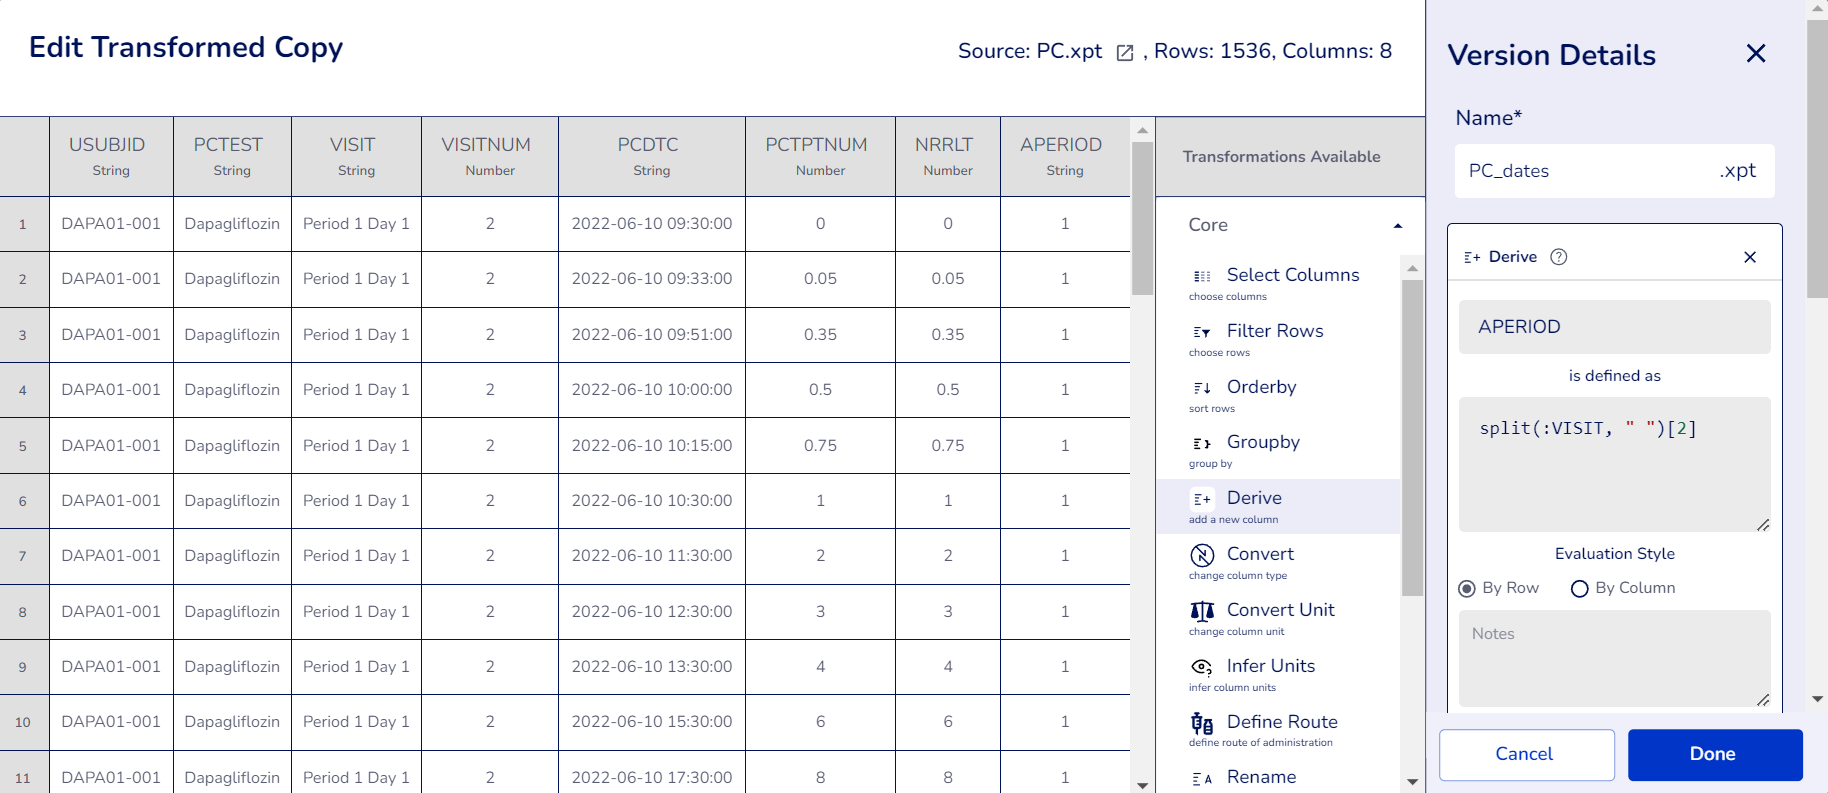The height and width of the screenshot is (793, 1828).
Task: Click the Convert Unit scale icon
Action: [1202, 611]
